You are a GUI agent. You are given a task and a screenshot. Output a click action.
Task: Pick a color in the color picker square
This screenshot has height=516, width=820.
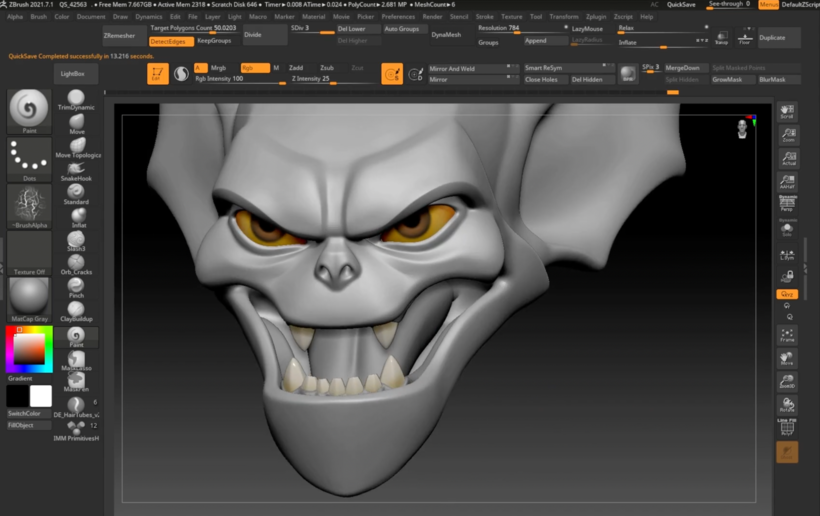click(29, 349)
